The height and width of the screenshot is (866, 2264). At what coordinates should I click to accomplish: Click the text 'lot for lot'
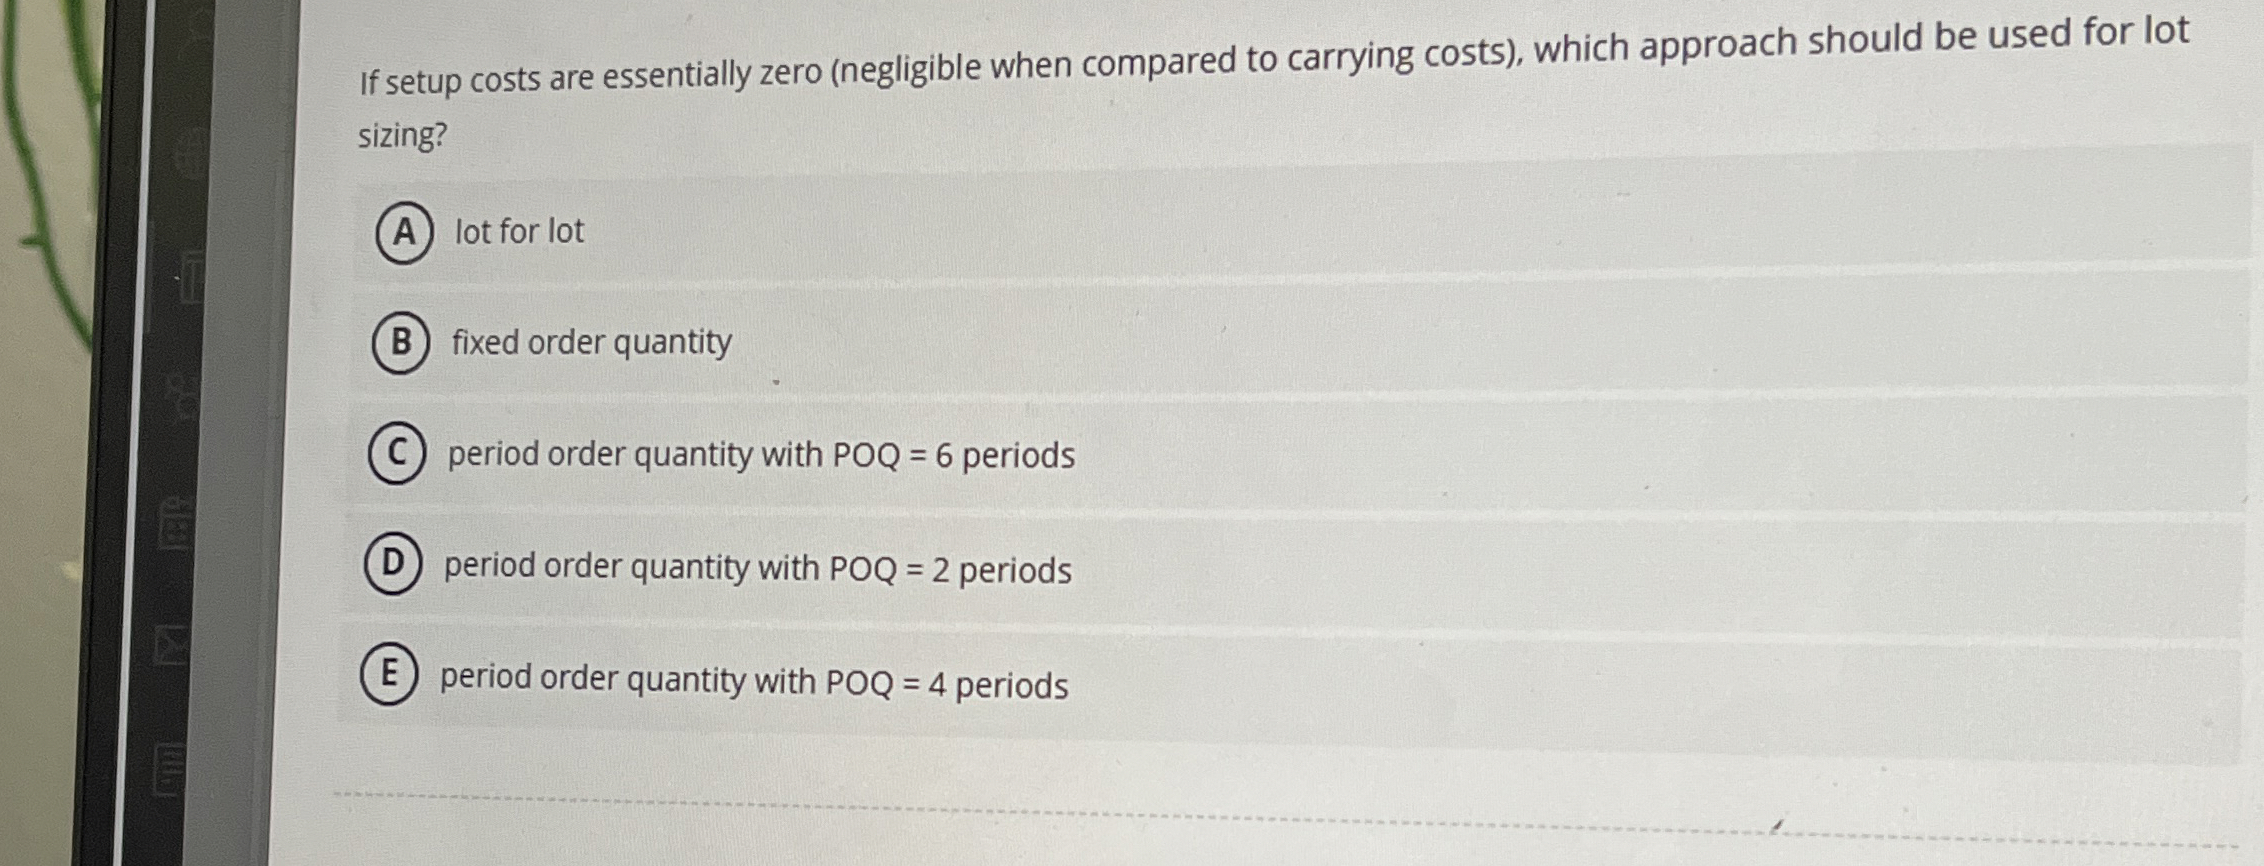coord(519,232)
